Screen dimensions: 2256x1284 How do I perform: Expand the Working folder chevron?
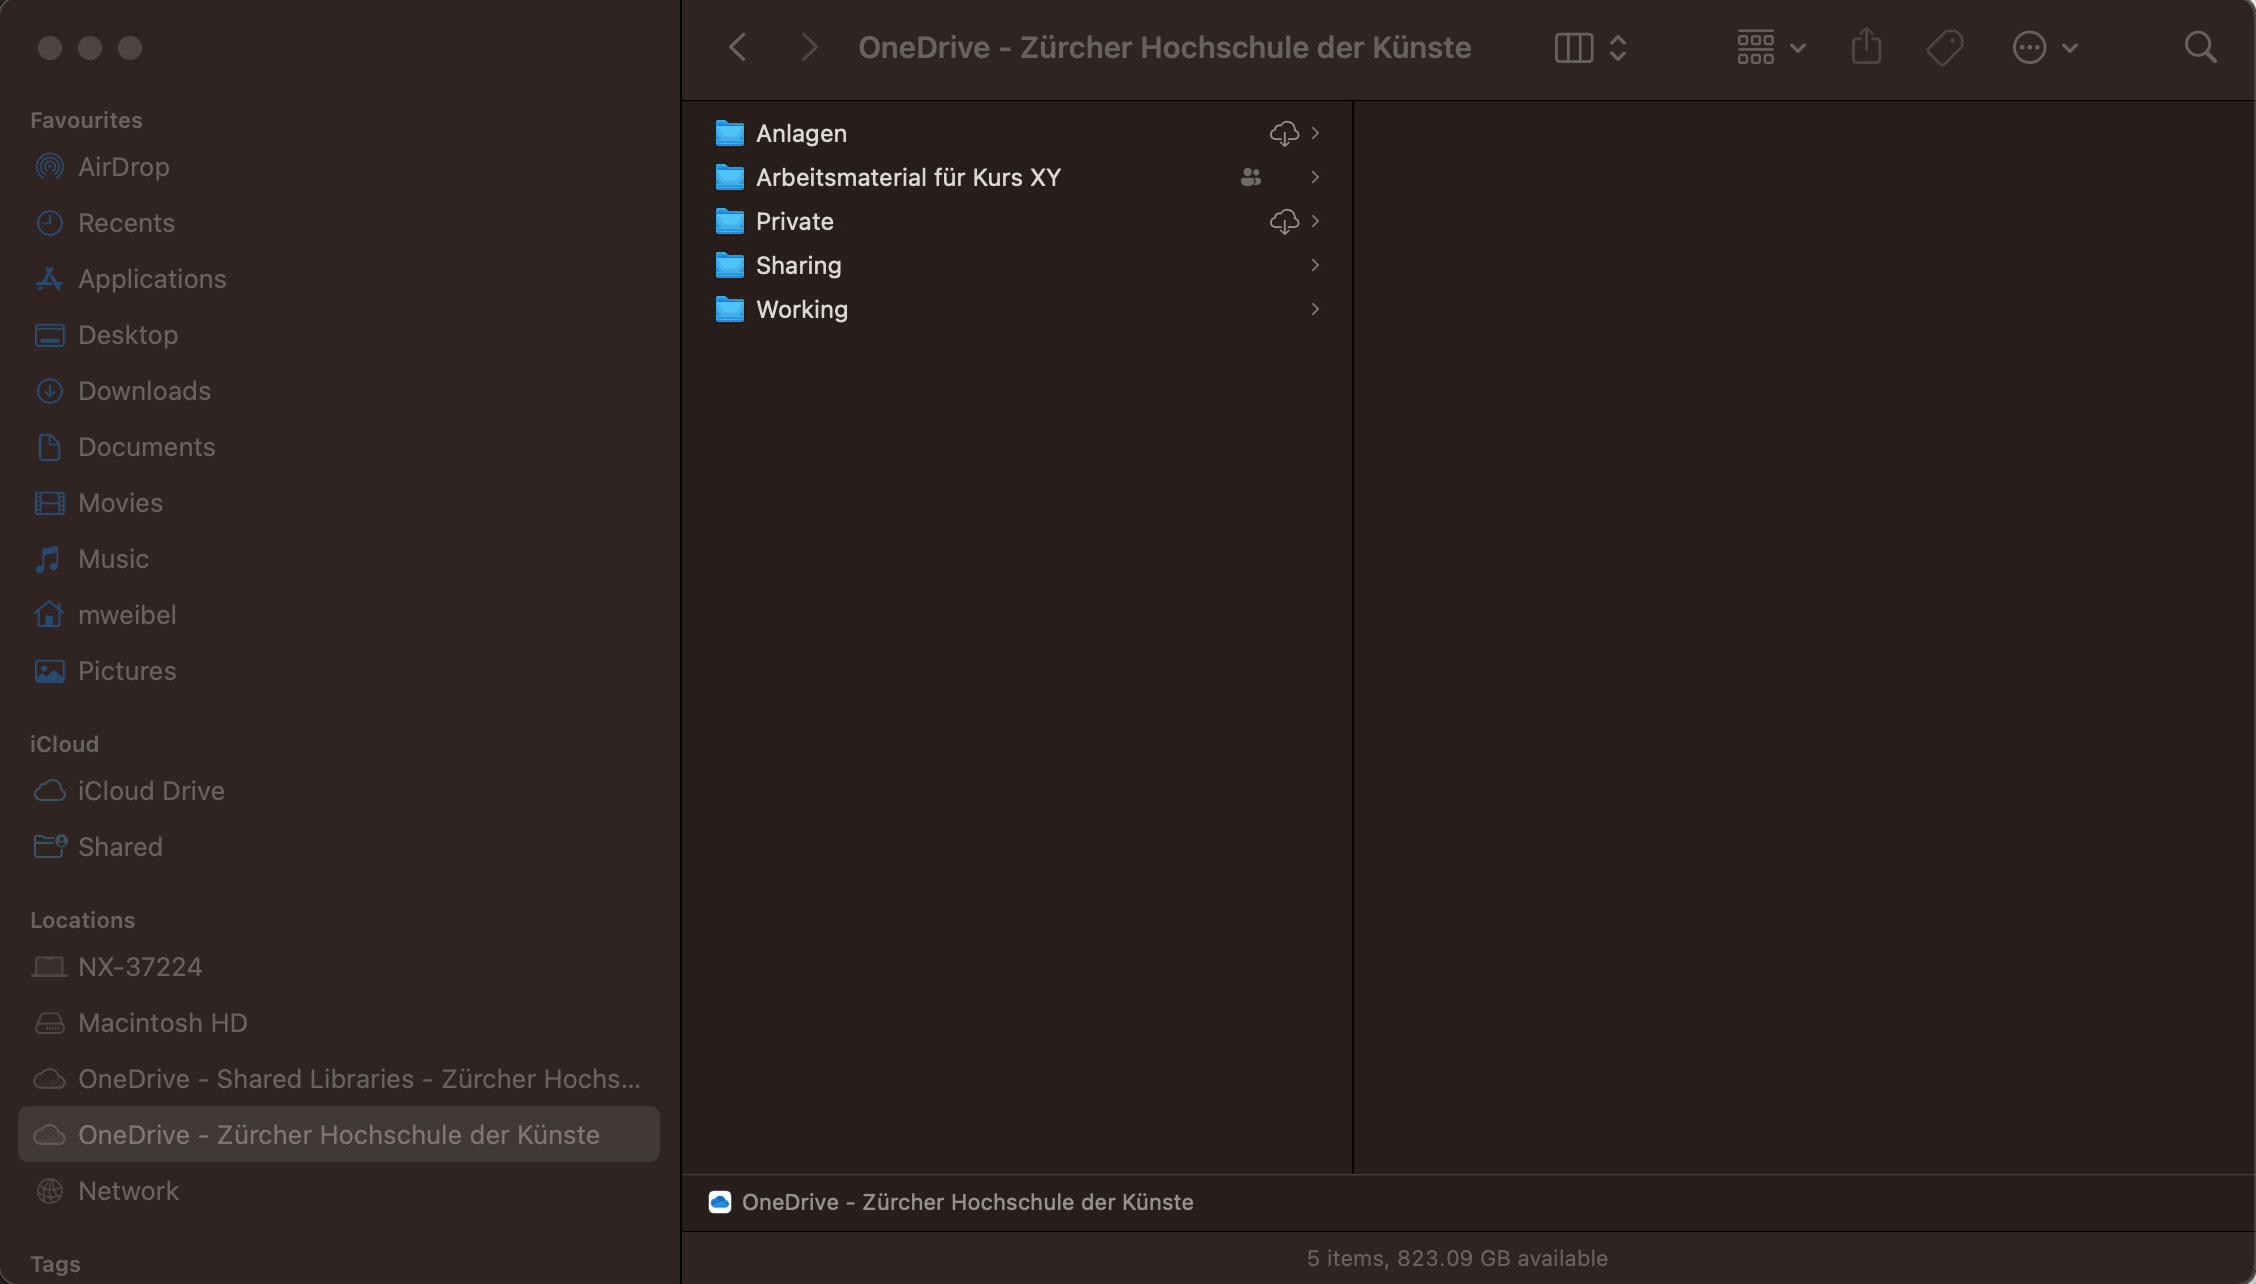coord(1315,309)
